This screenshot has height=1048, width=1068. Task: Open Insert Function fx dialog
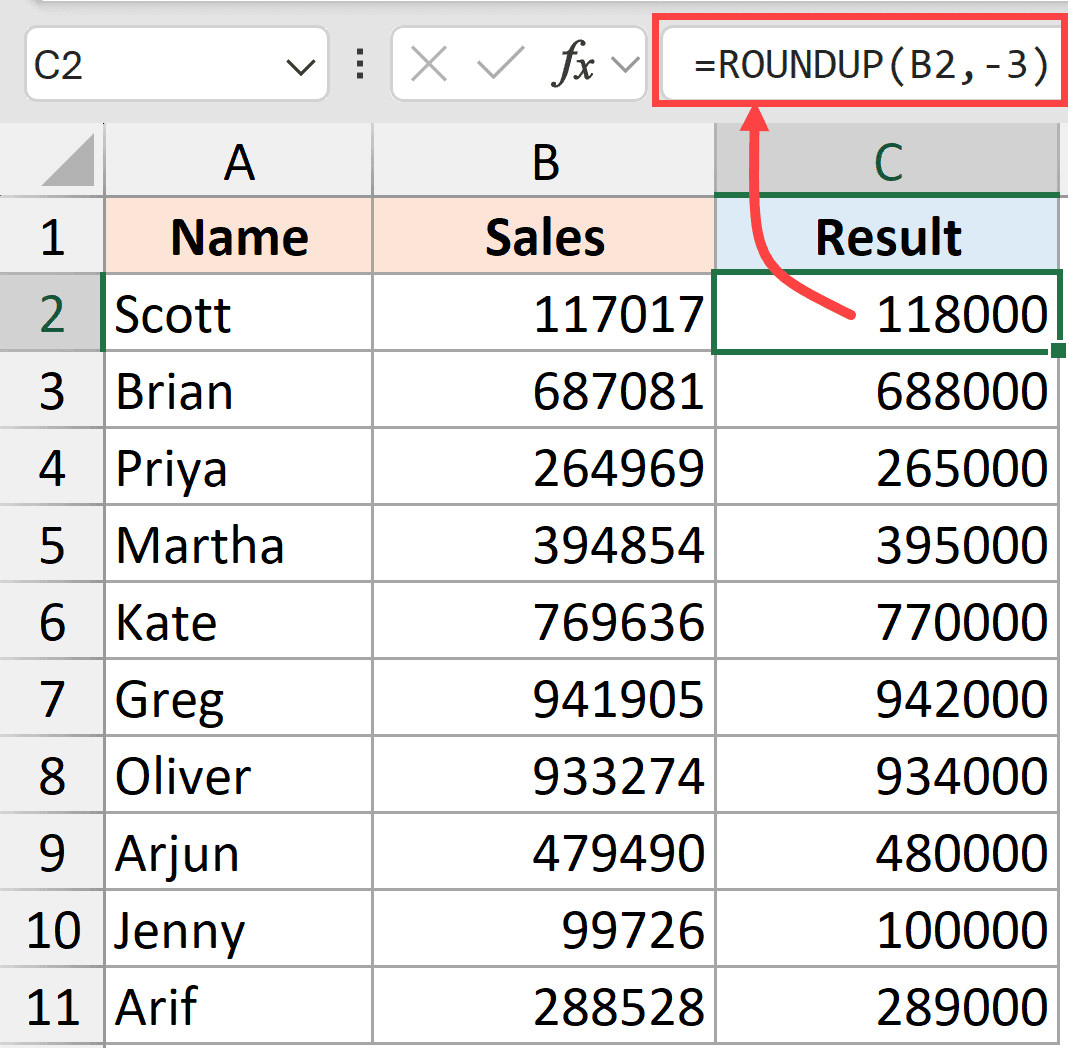(x=574, y=66)
